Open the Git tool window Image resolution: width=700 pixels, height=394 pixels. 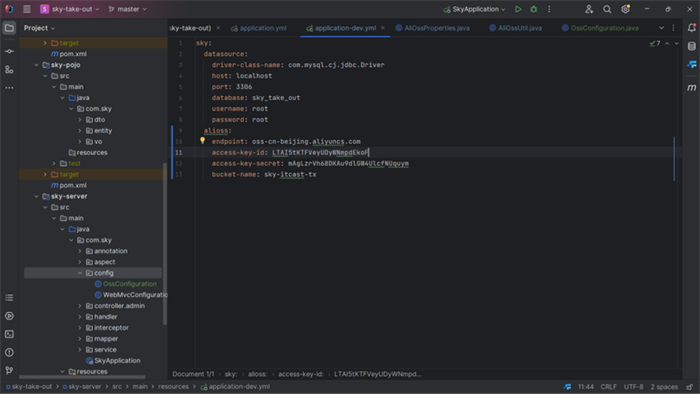(9, 370)
